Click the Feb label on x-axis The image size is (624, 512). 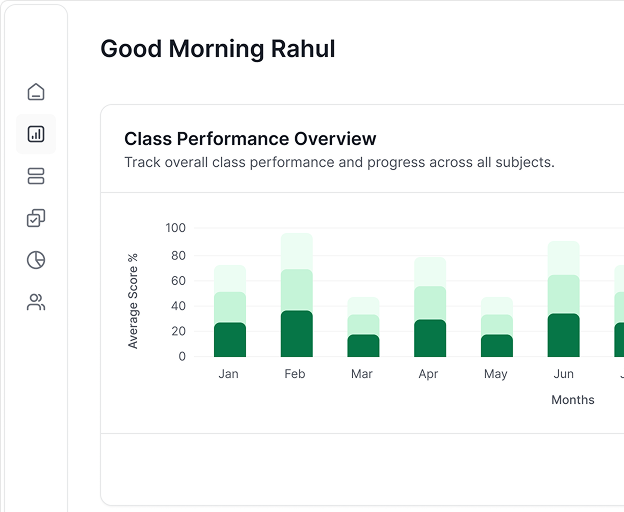pyautogui.click(x=295, y=374)
